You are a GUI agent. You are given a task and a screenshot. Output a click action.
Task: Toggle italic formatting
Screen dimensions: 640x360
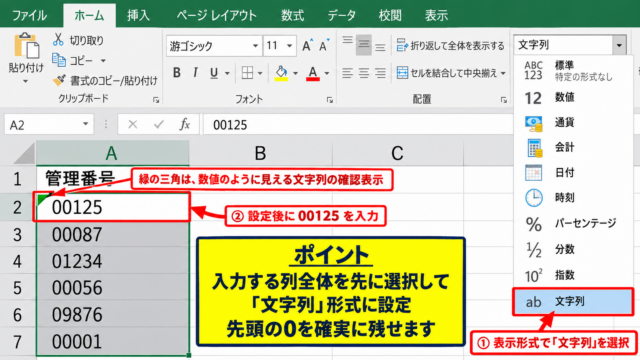point(195,73)
